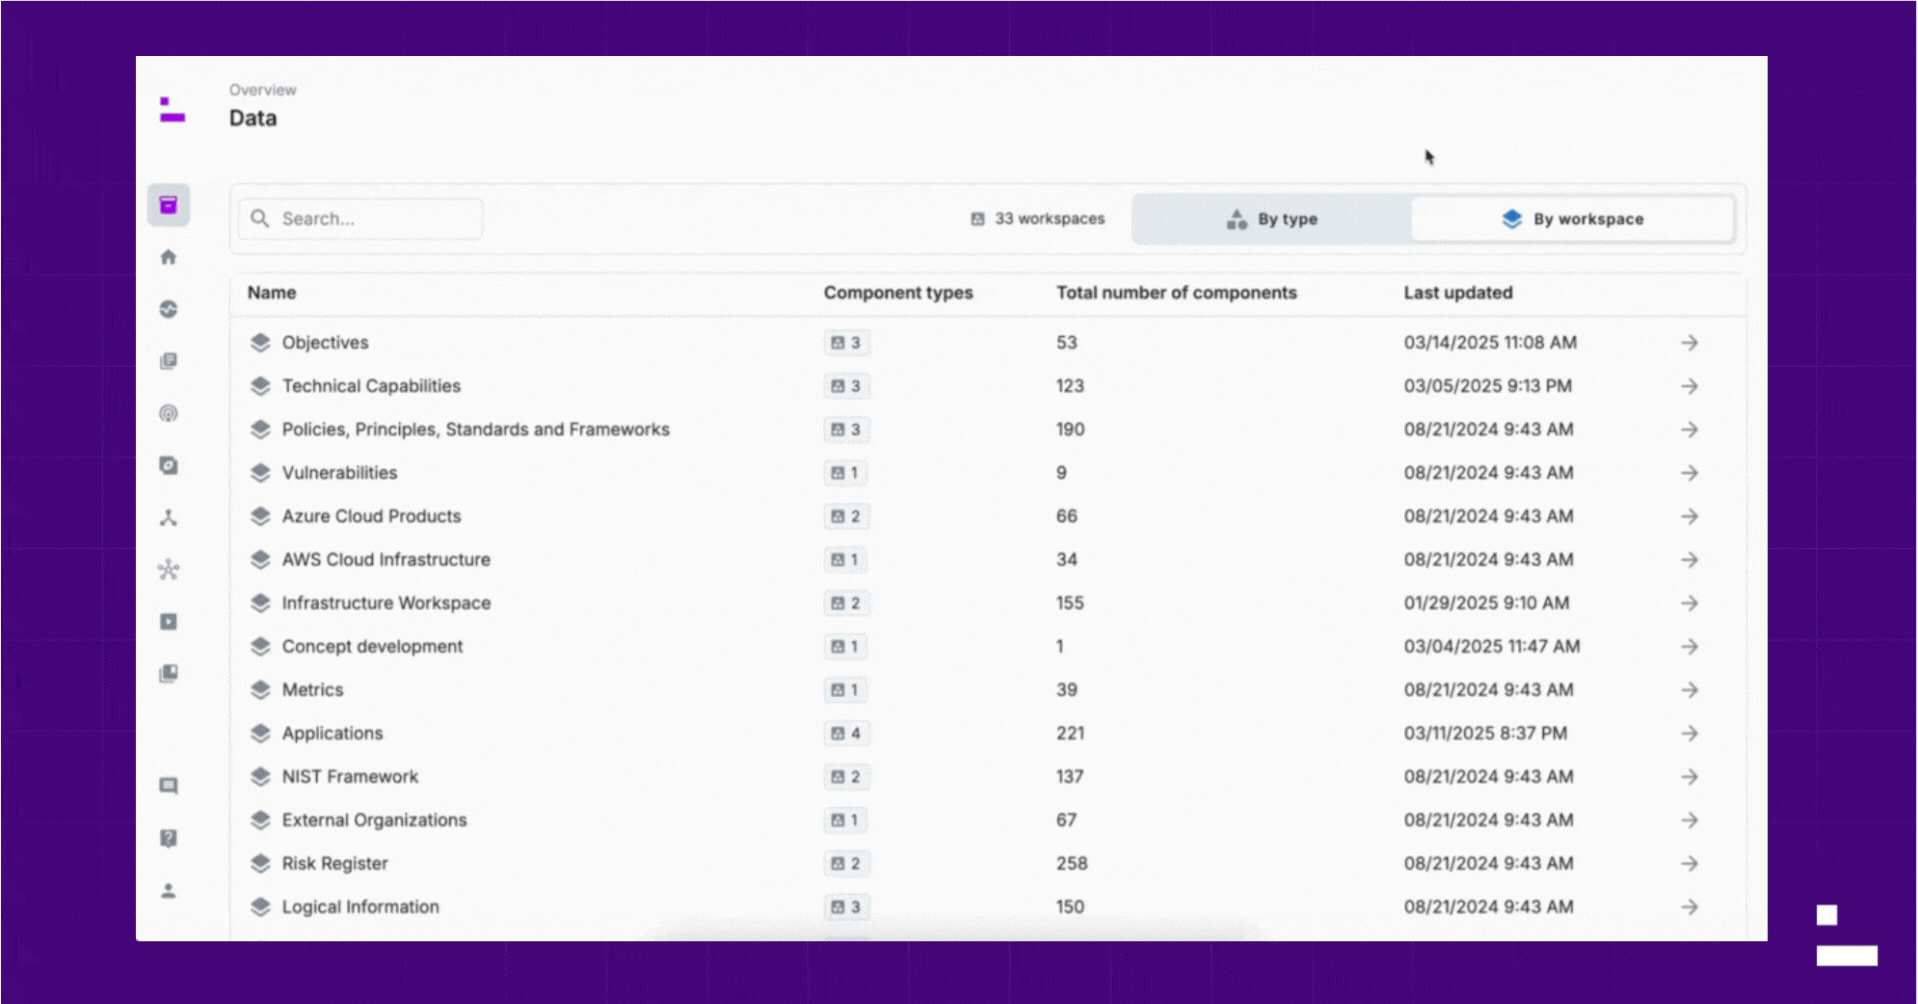The width and height of the screenshot is (1918, 1004).
Task: Click the magnifier icon in search box
Action: coord(260,219)
